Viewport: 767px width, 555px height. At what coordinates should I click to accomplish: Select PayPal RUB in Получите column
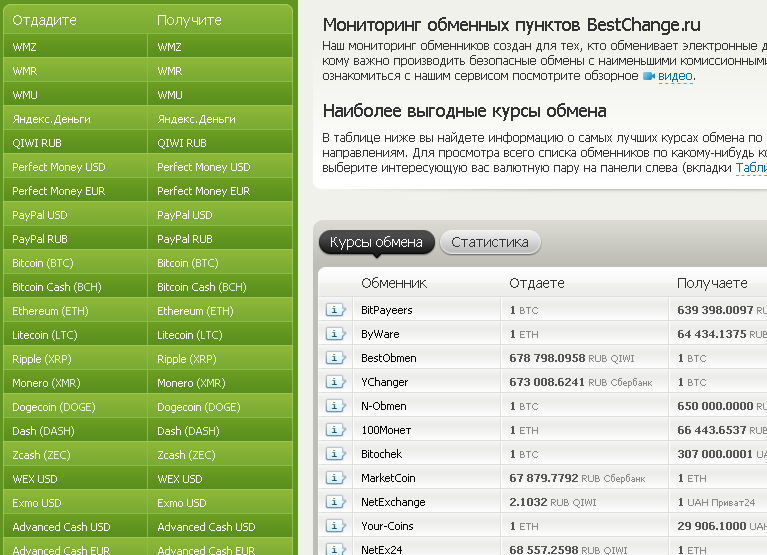220,238
